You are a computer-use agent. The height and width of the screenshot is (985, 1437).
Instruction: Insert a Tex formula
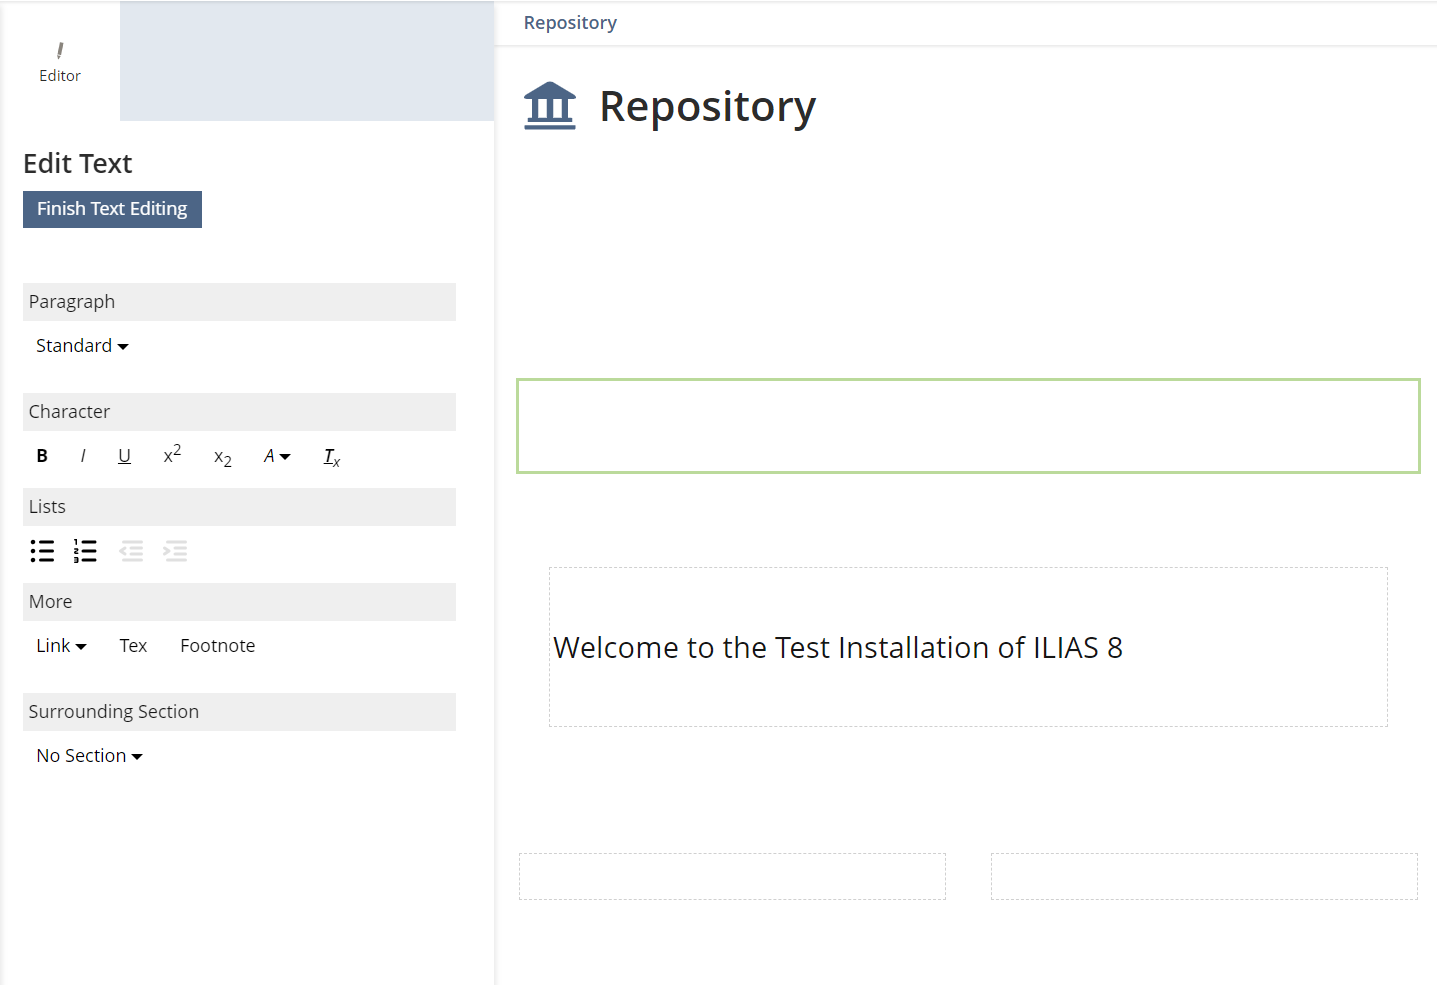(133, 646)
